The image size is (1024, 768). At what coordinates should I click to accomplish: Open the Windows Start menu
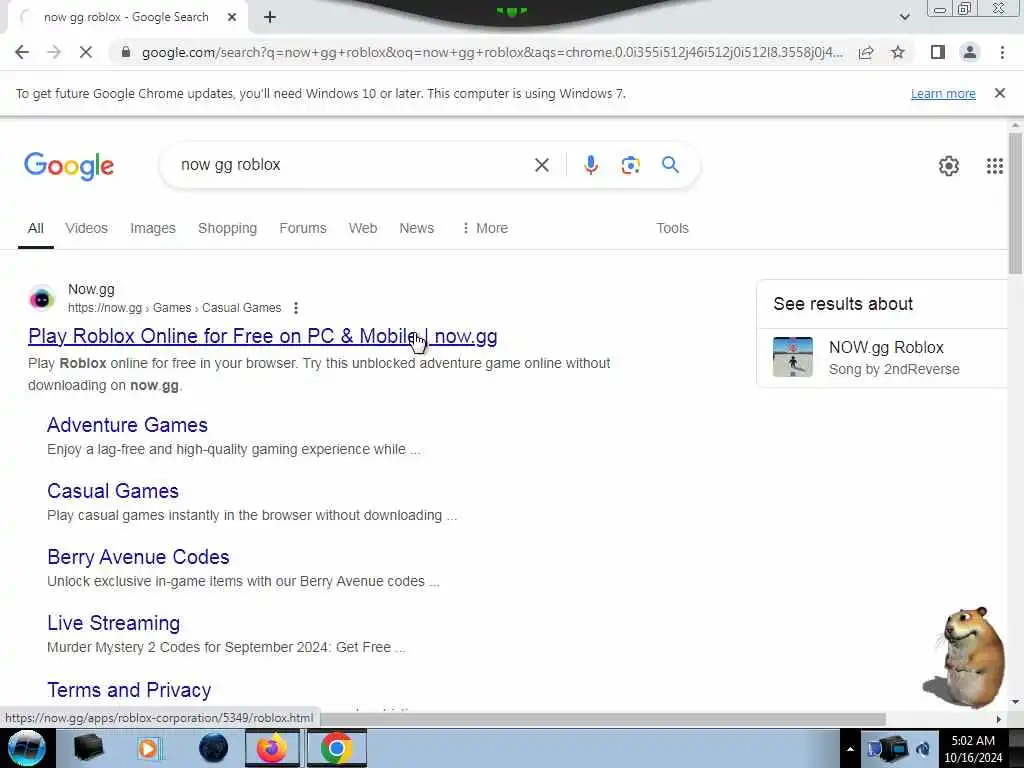pyautogui.click(x=27, y=748)
